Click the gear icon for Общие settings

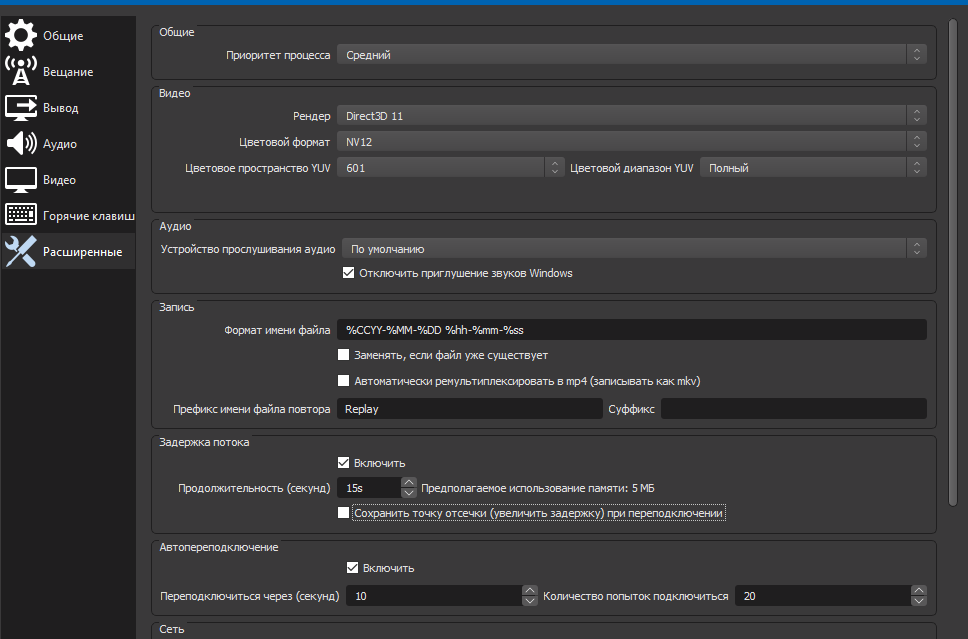[x=21, y=35]
